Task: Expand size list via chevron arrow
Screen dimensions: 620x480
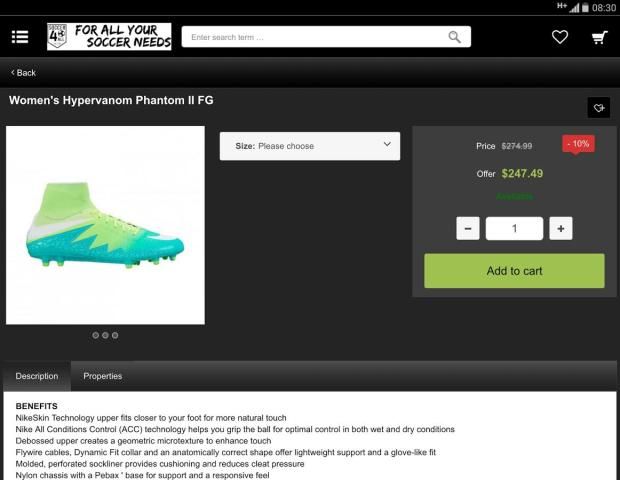Action: pyautogui.click(x=387, y=144)
